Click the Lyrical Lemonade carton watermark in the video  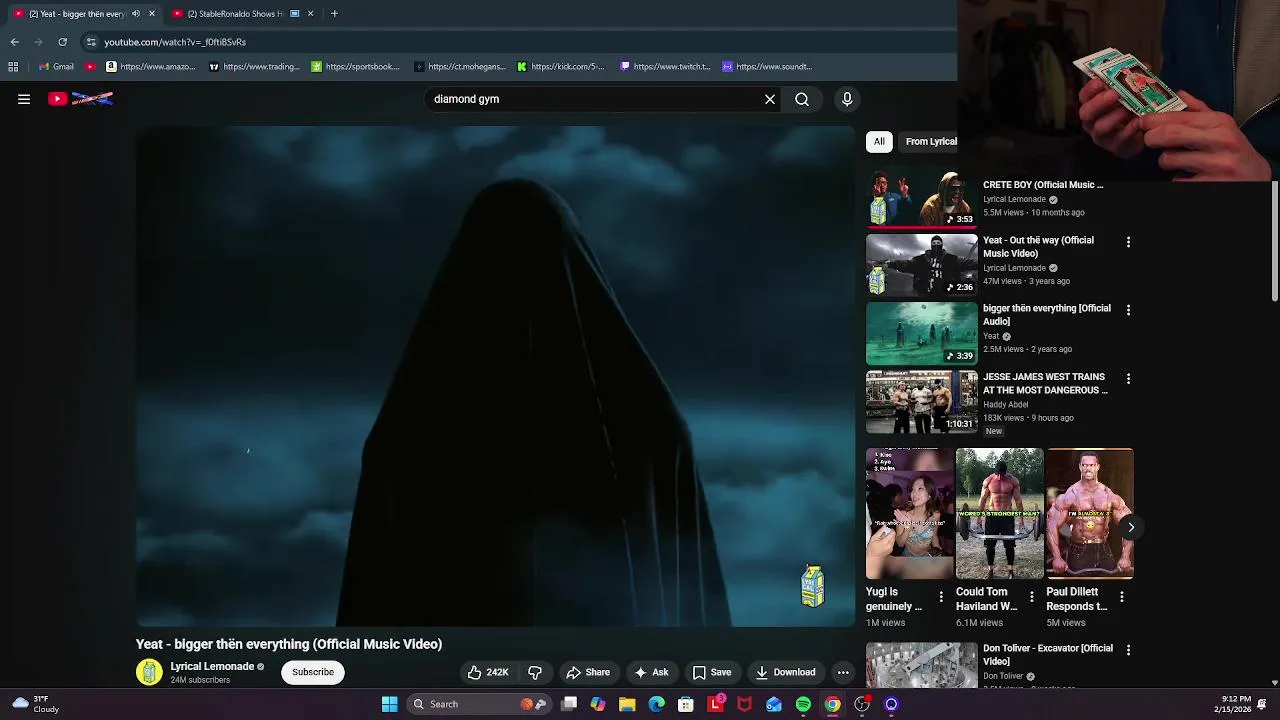coord(813,586)
